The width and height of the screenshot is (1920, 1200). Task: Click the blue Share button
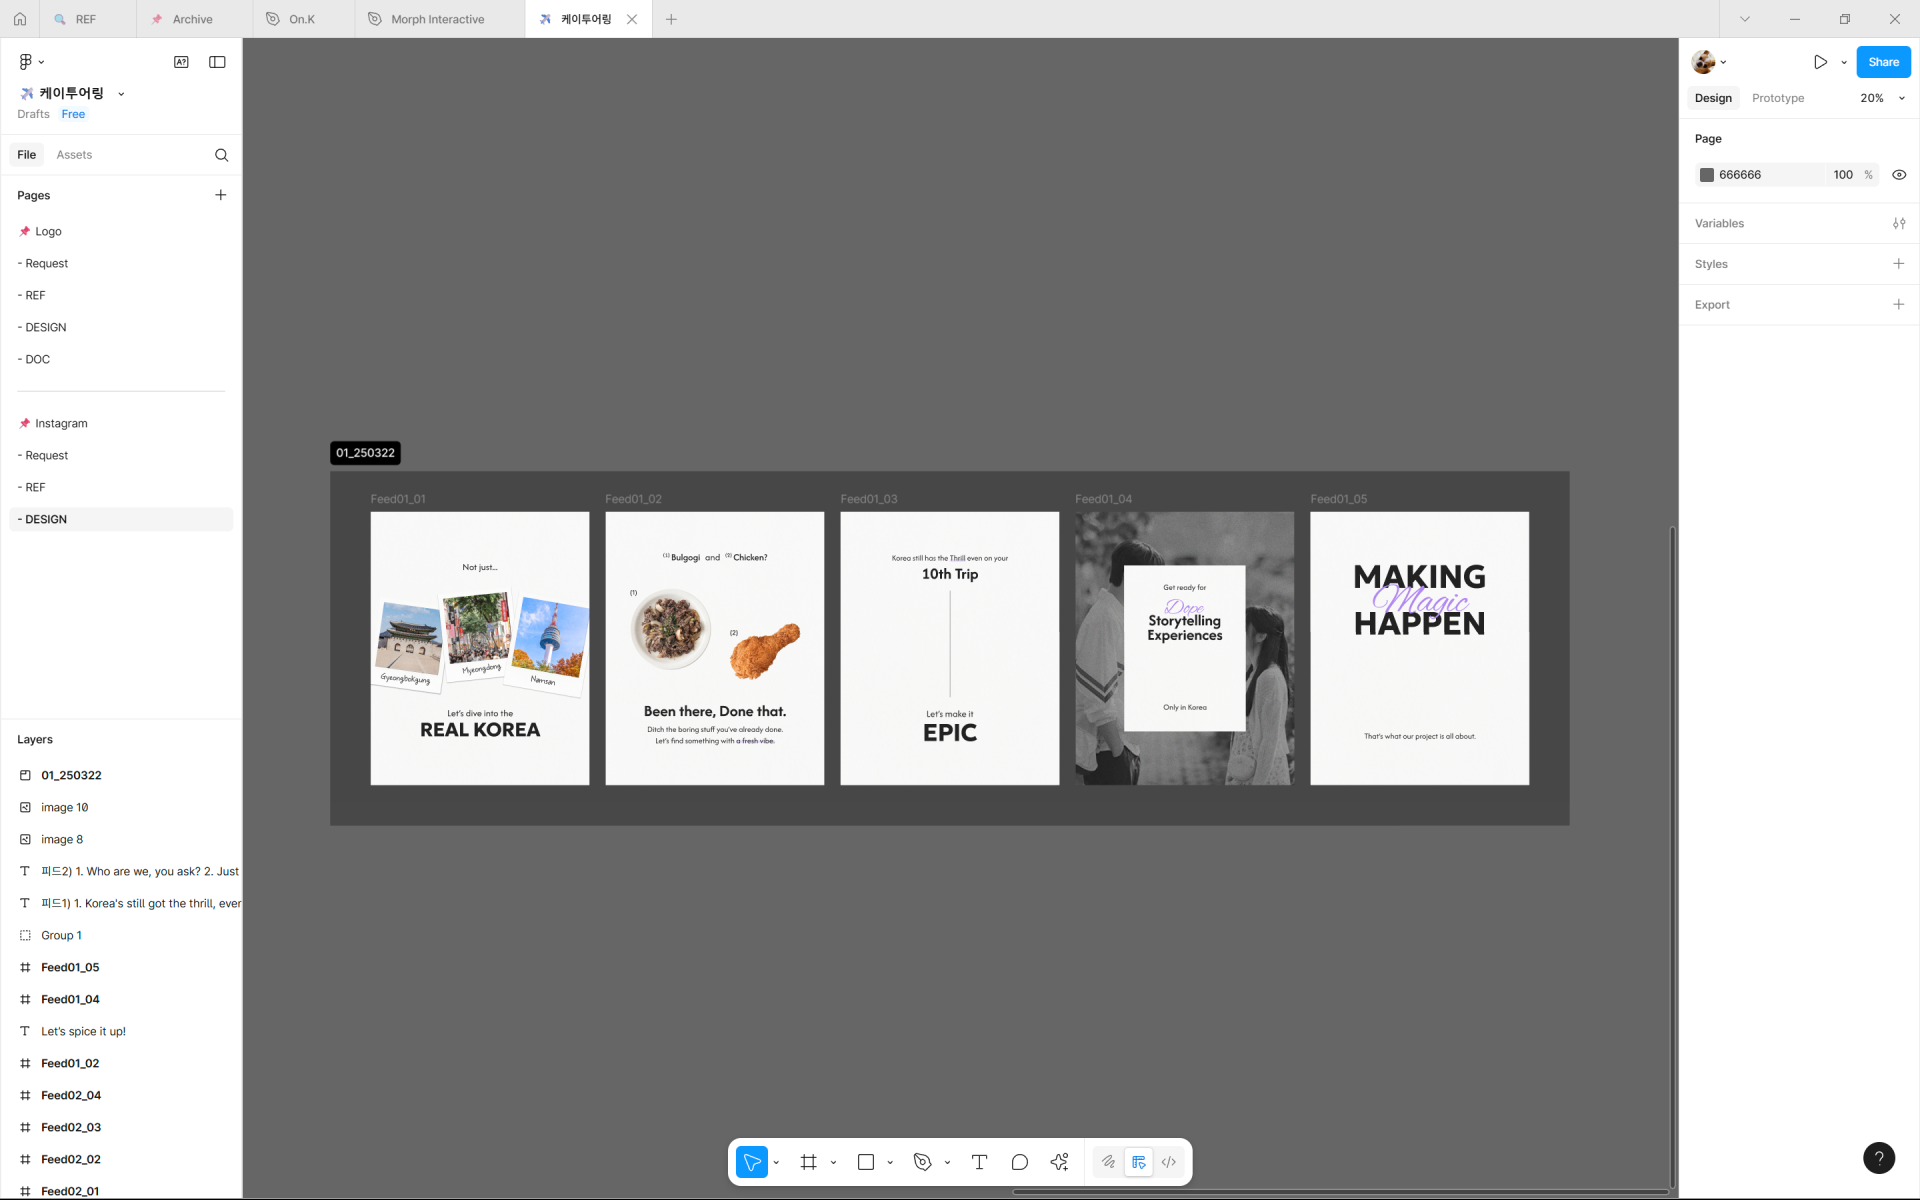click(x=1882, y=62)
